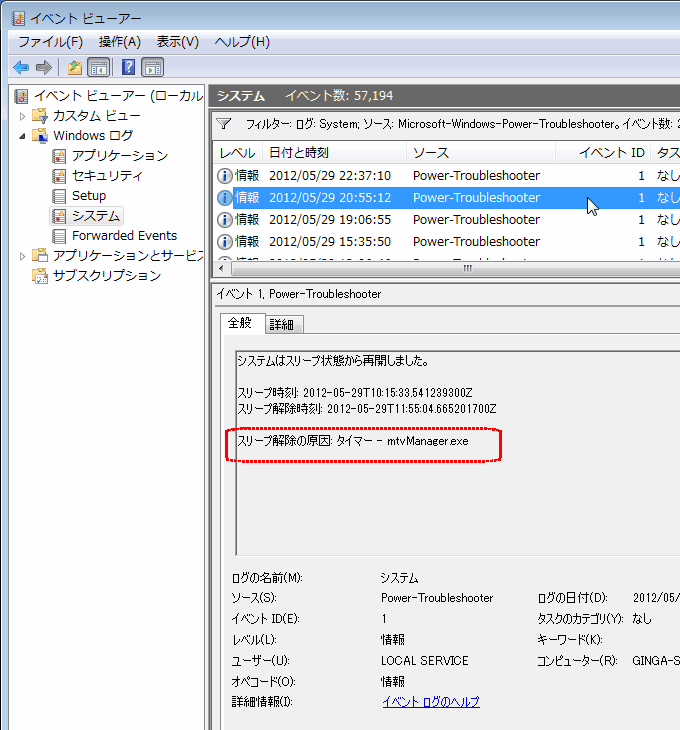Toggle the show/hide console tree icon
Screen dimensions: 680x730
99,67
